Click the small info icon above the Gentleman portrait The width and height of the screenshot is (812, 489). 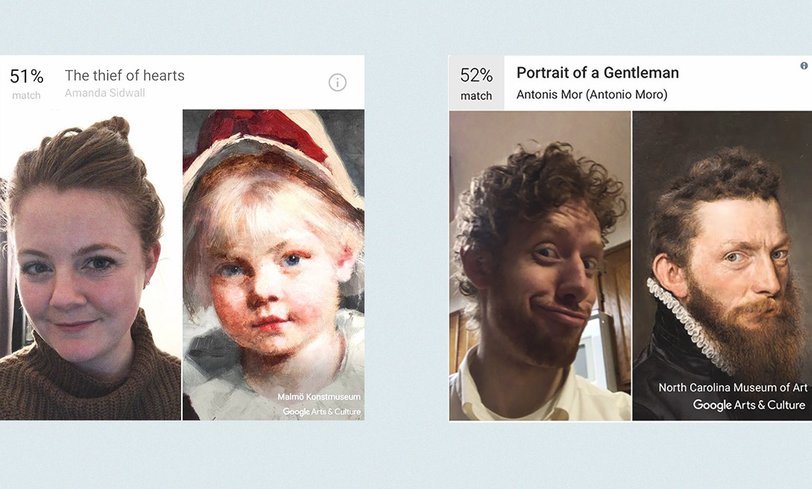[x=804, y=66]
